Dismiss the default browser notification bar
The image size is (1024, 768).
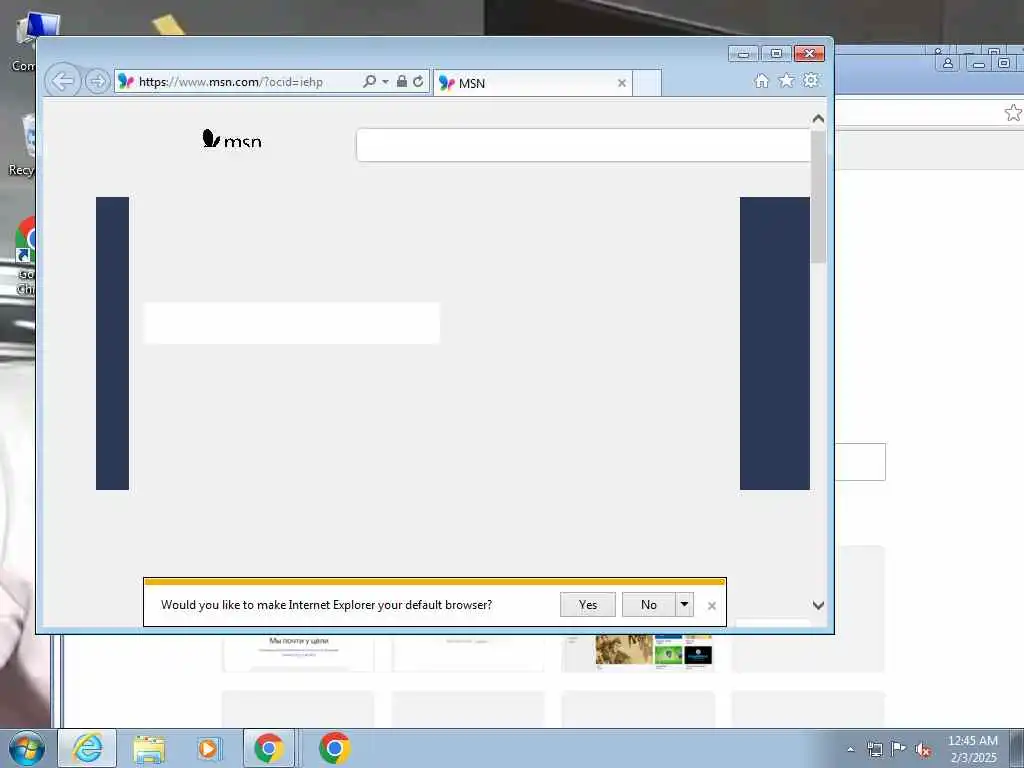pos(712,606)
